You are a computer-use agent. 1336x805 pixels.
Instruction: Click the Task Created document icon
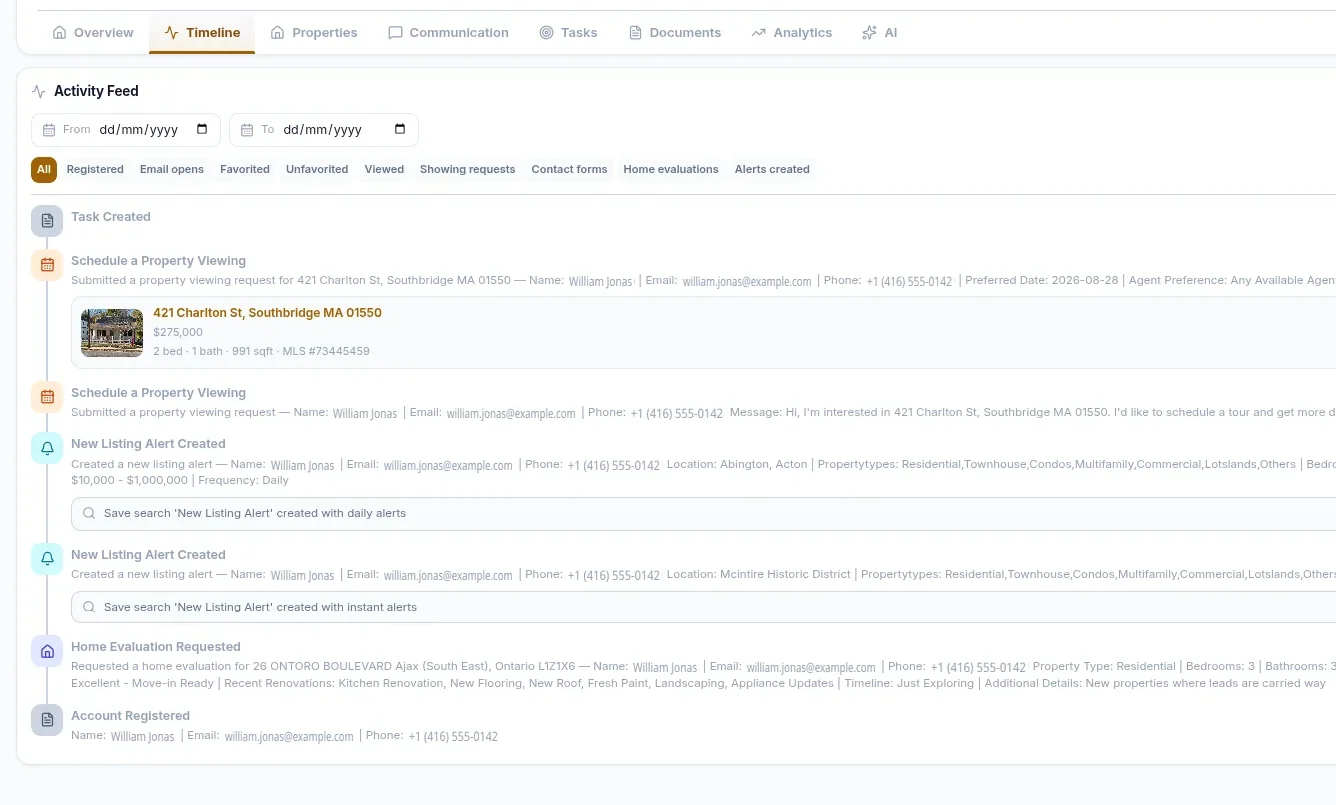click(47, 221)
